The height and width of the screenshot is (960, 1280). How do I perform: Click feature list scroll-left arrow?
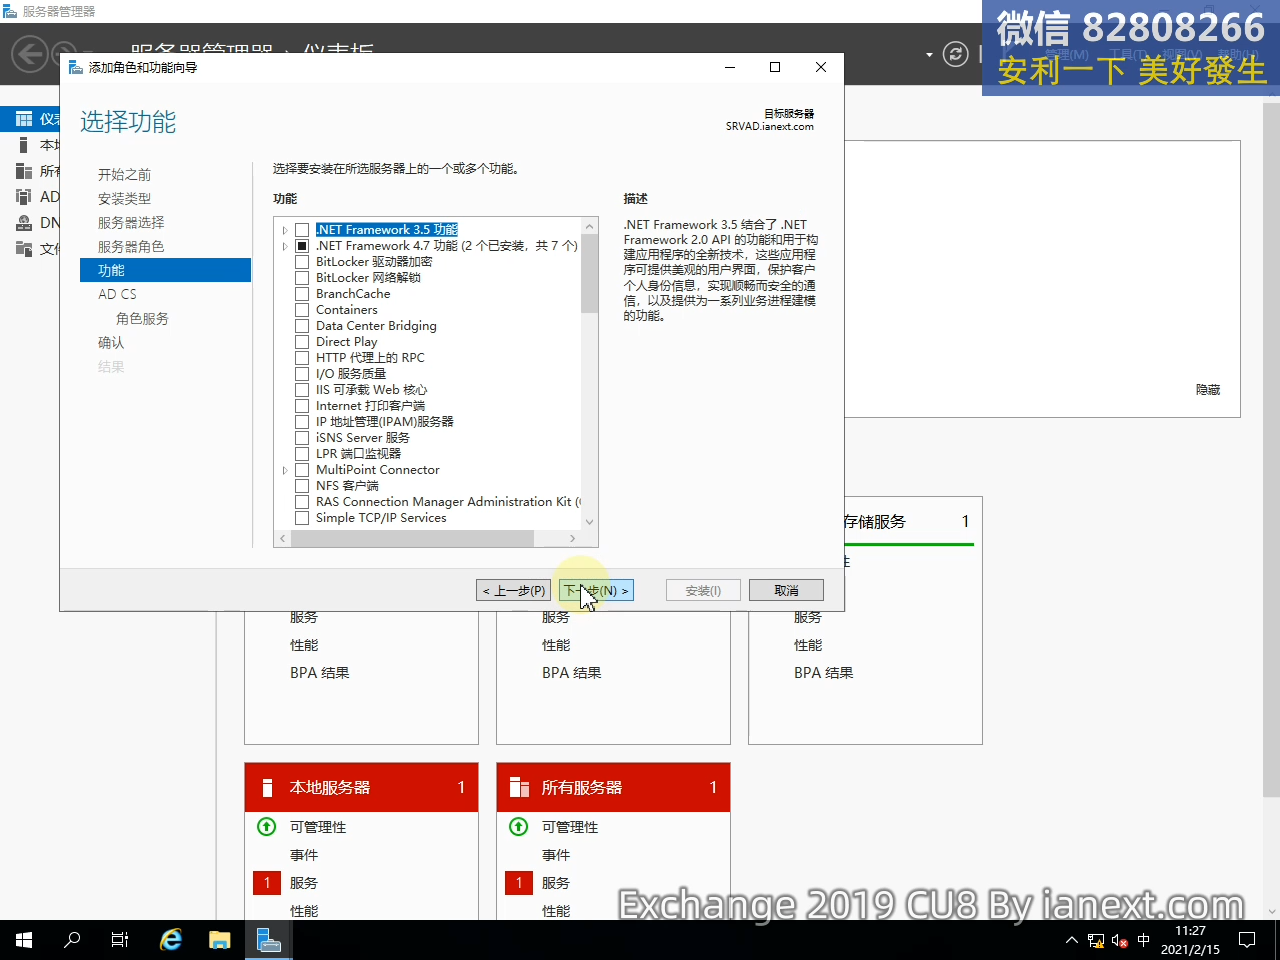click(x=283, y=538)
